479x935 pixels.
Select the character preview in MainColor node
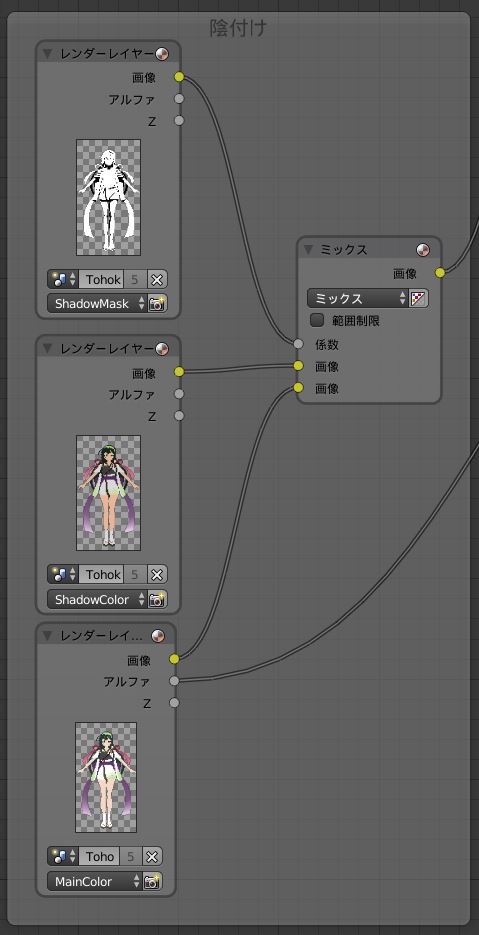[x=106, y=777]
